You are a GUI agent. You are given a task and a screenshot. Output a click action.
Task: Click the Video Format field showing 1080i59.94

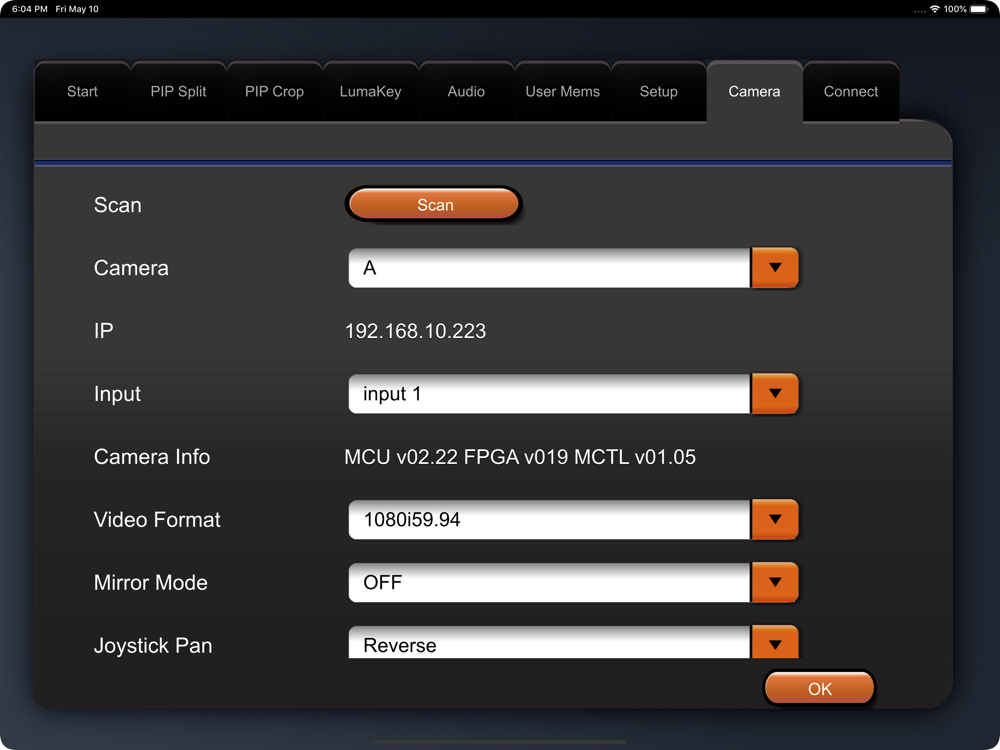coord(548,520)
